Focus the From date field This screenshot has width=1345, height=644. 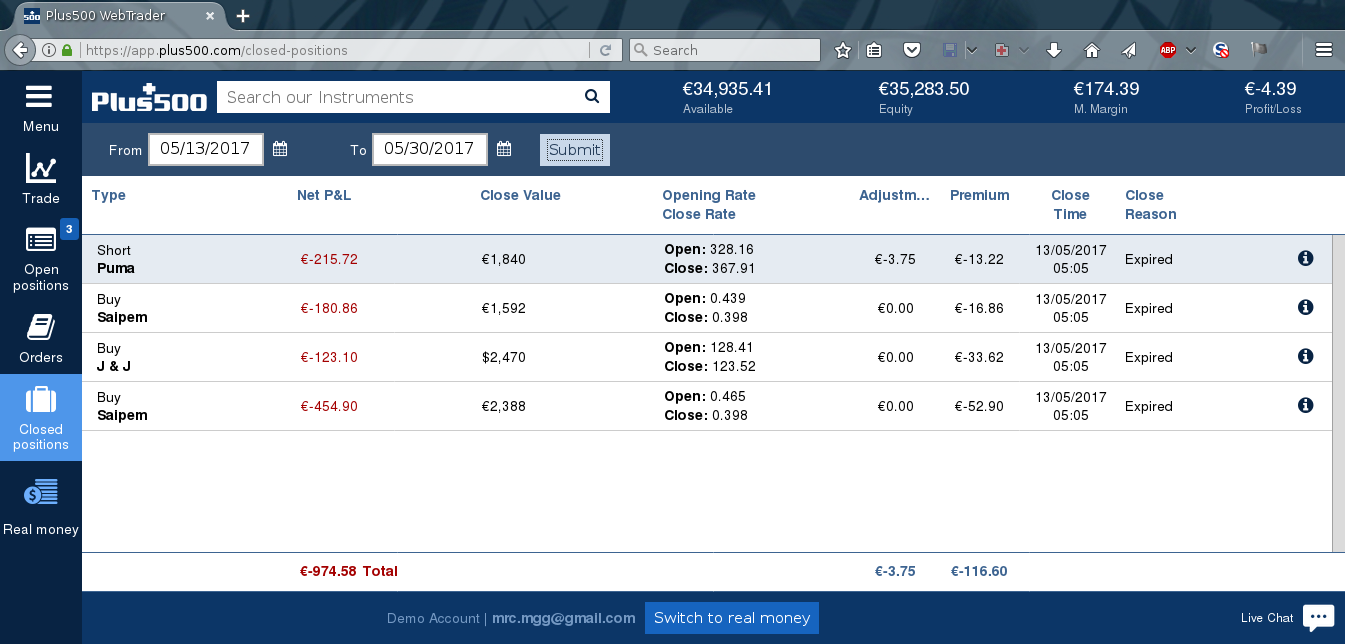tap(206, 149)
